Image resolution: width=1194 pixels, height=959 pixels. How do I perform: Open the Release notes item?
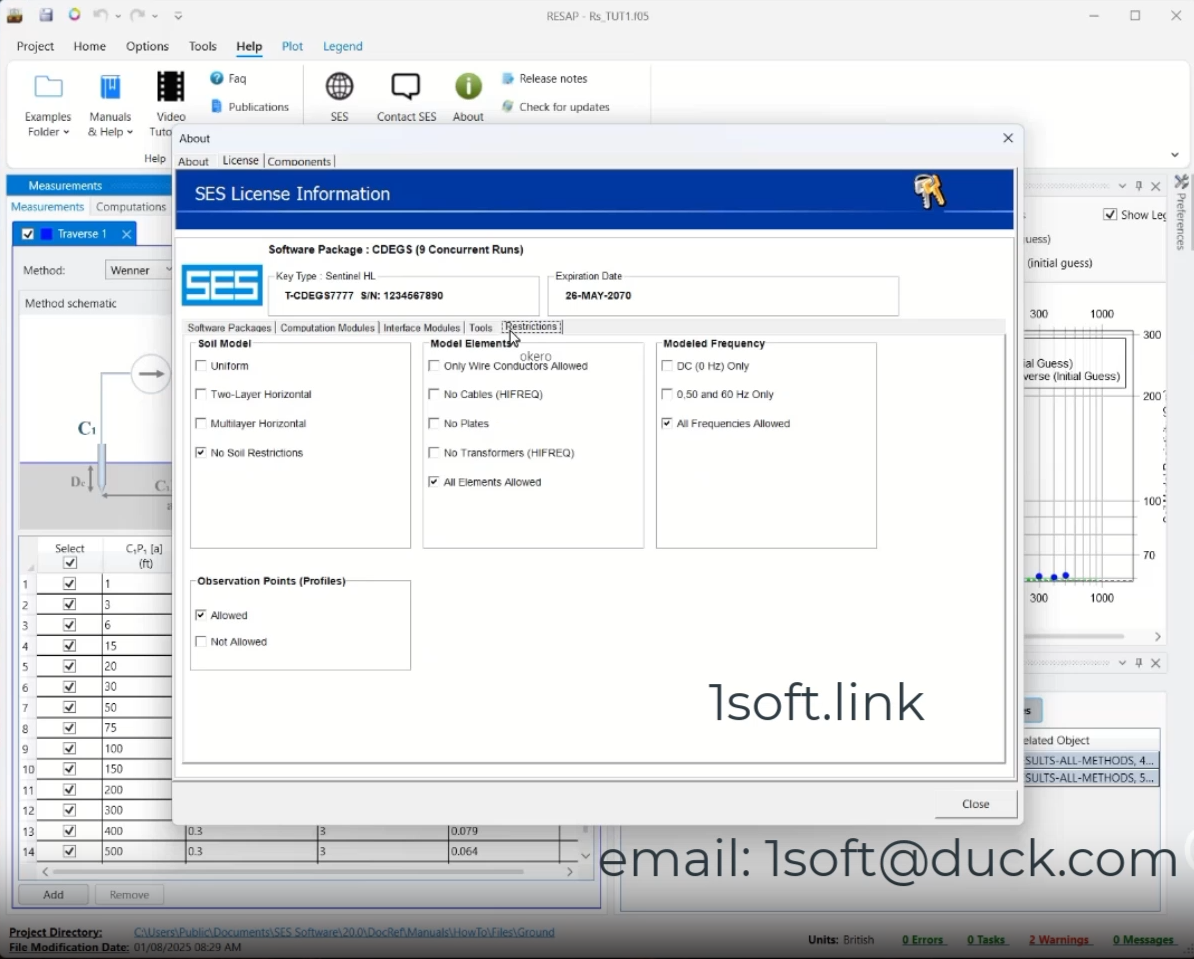(544, 78)
